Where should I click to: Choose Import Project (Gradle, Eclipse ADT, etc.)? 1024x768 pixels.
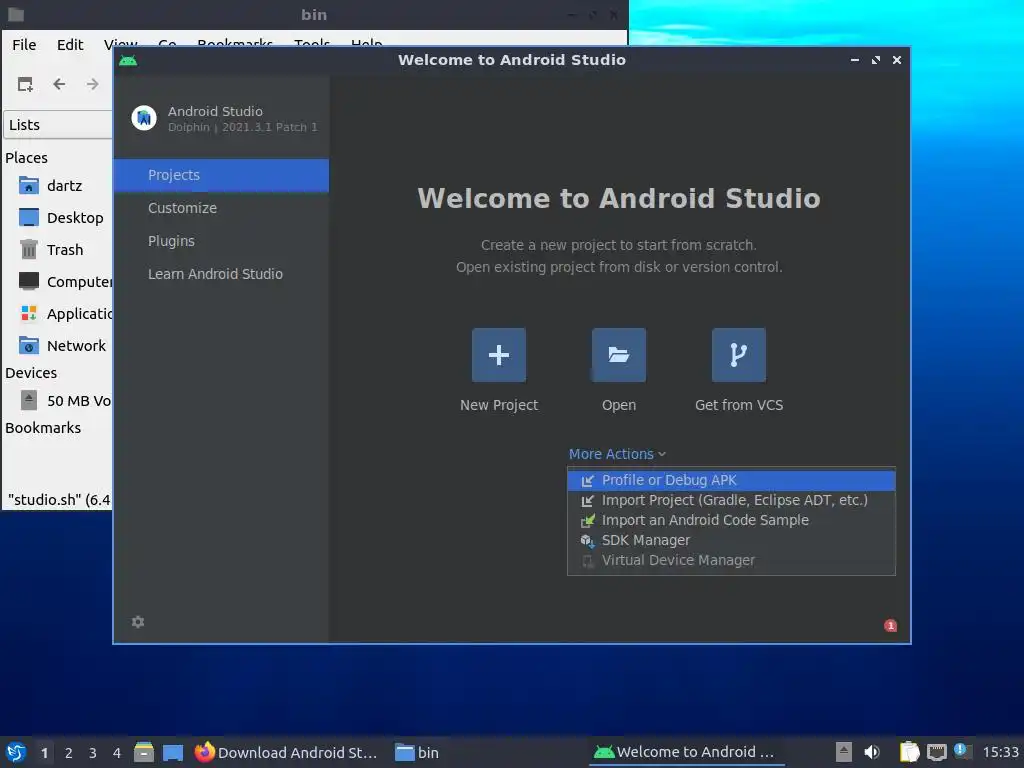[731, 501]
